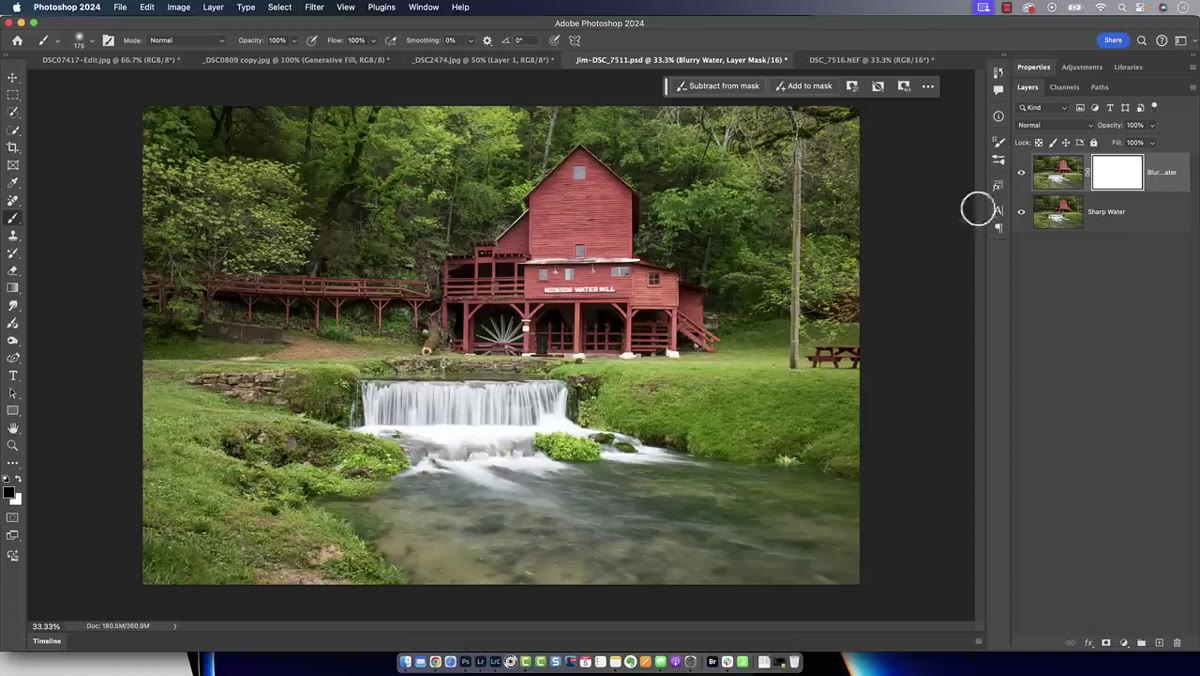
Task: Open the layer blend mode Normal dropdown
Action: pyautogui.click(x=1054, y=125)
